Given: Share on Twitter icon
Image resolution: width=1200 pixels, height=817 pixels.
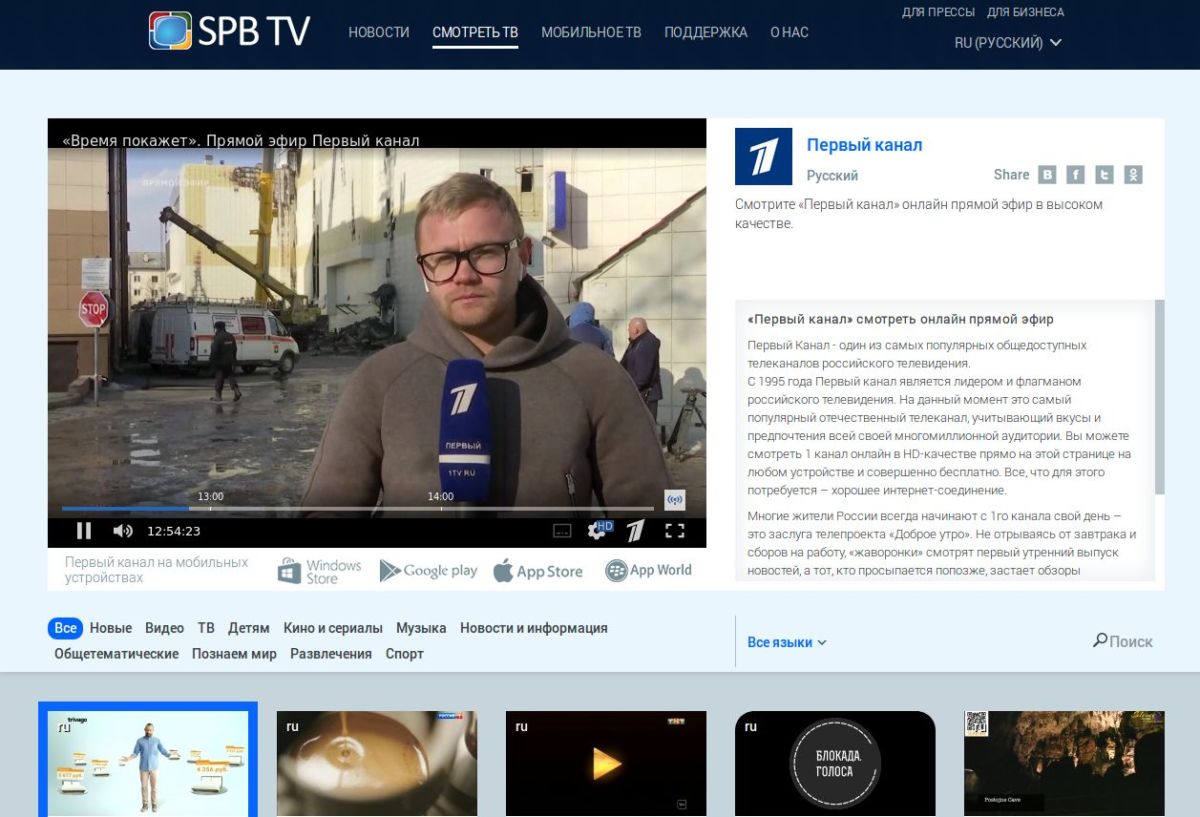Looking at the screenshot, I should click(1104, 175).
